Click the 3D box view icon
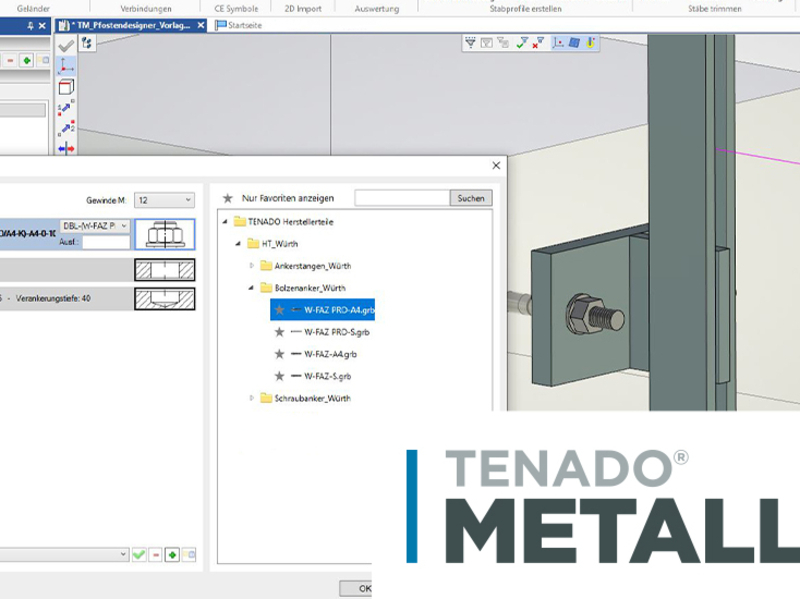 (x=66, y=87)
